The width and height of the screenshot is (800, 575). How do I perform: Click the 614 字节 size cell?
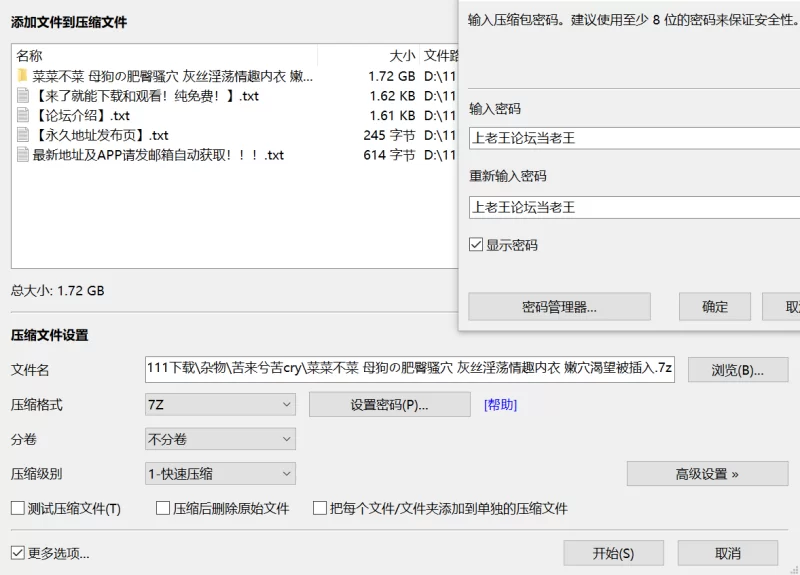(x=389, y=155)
